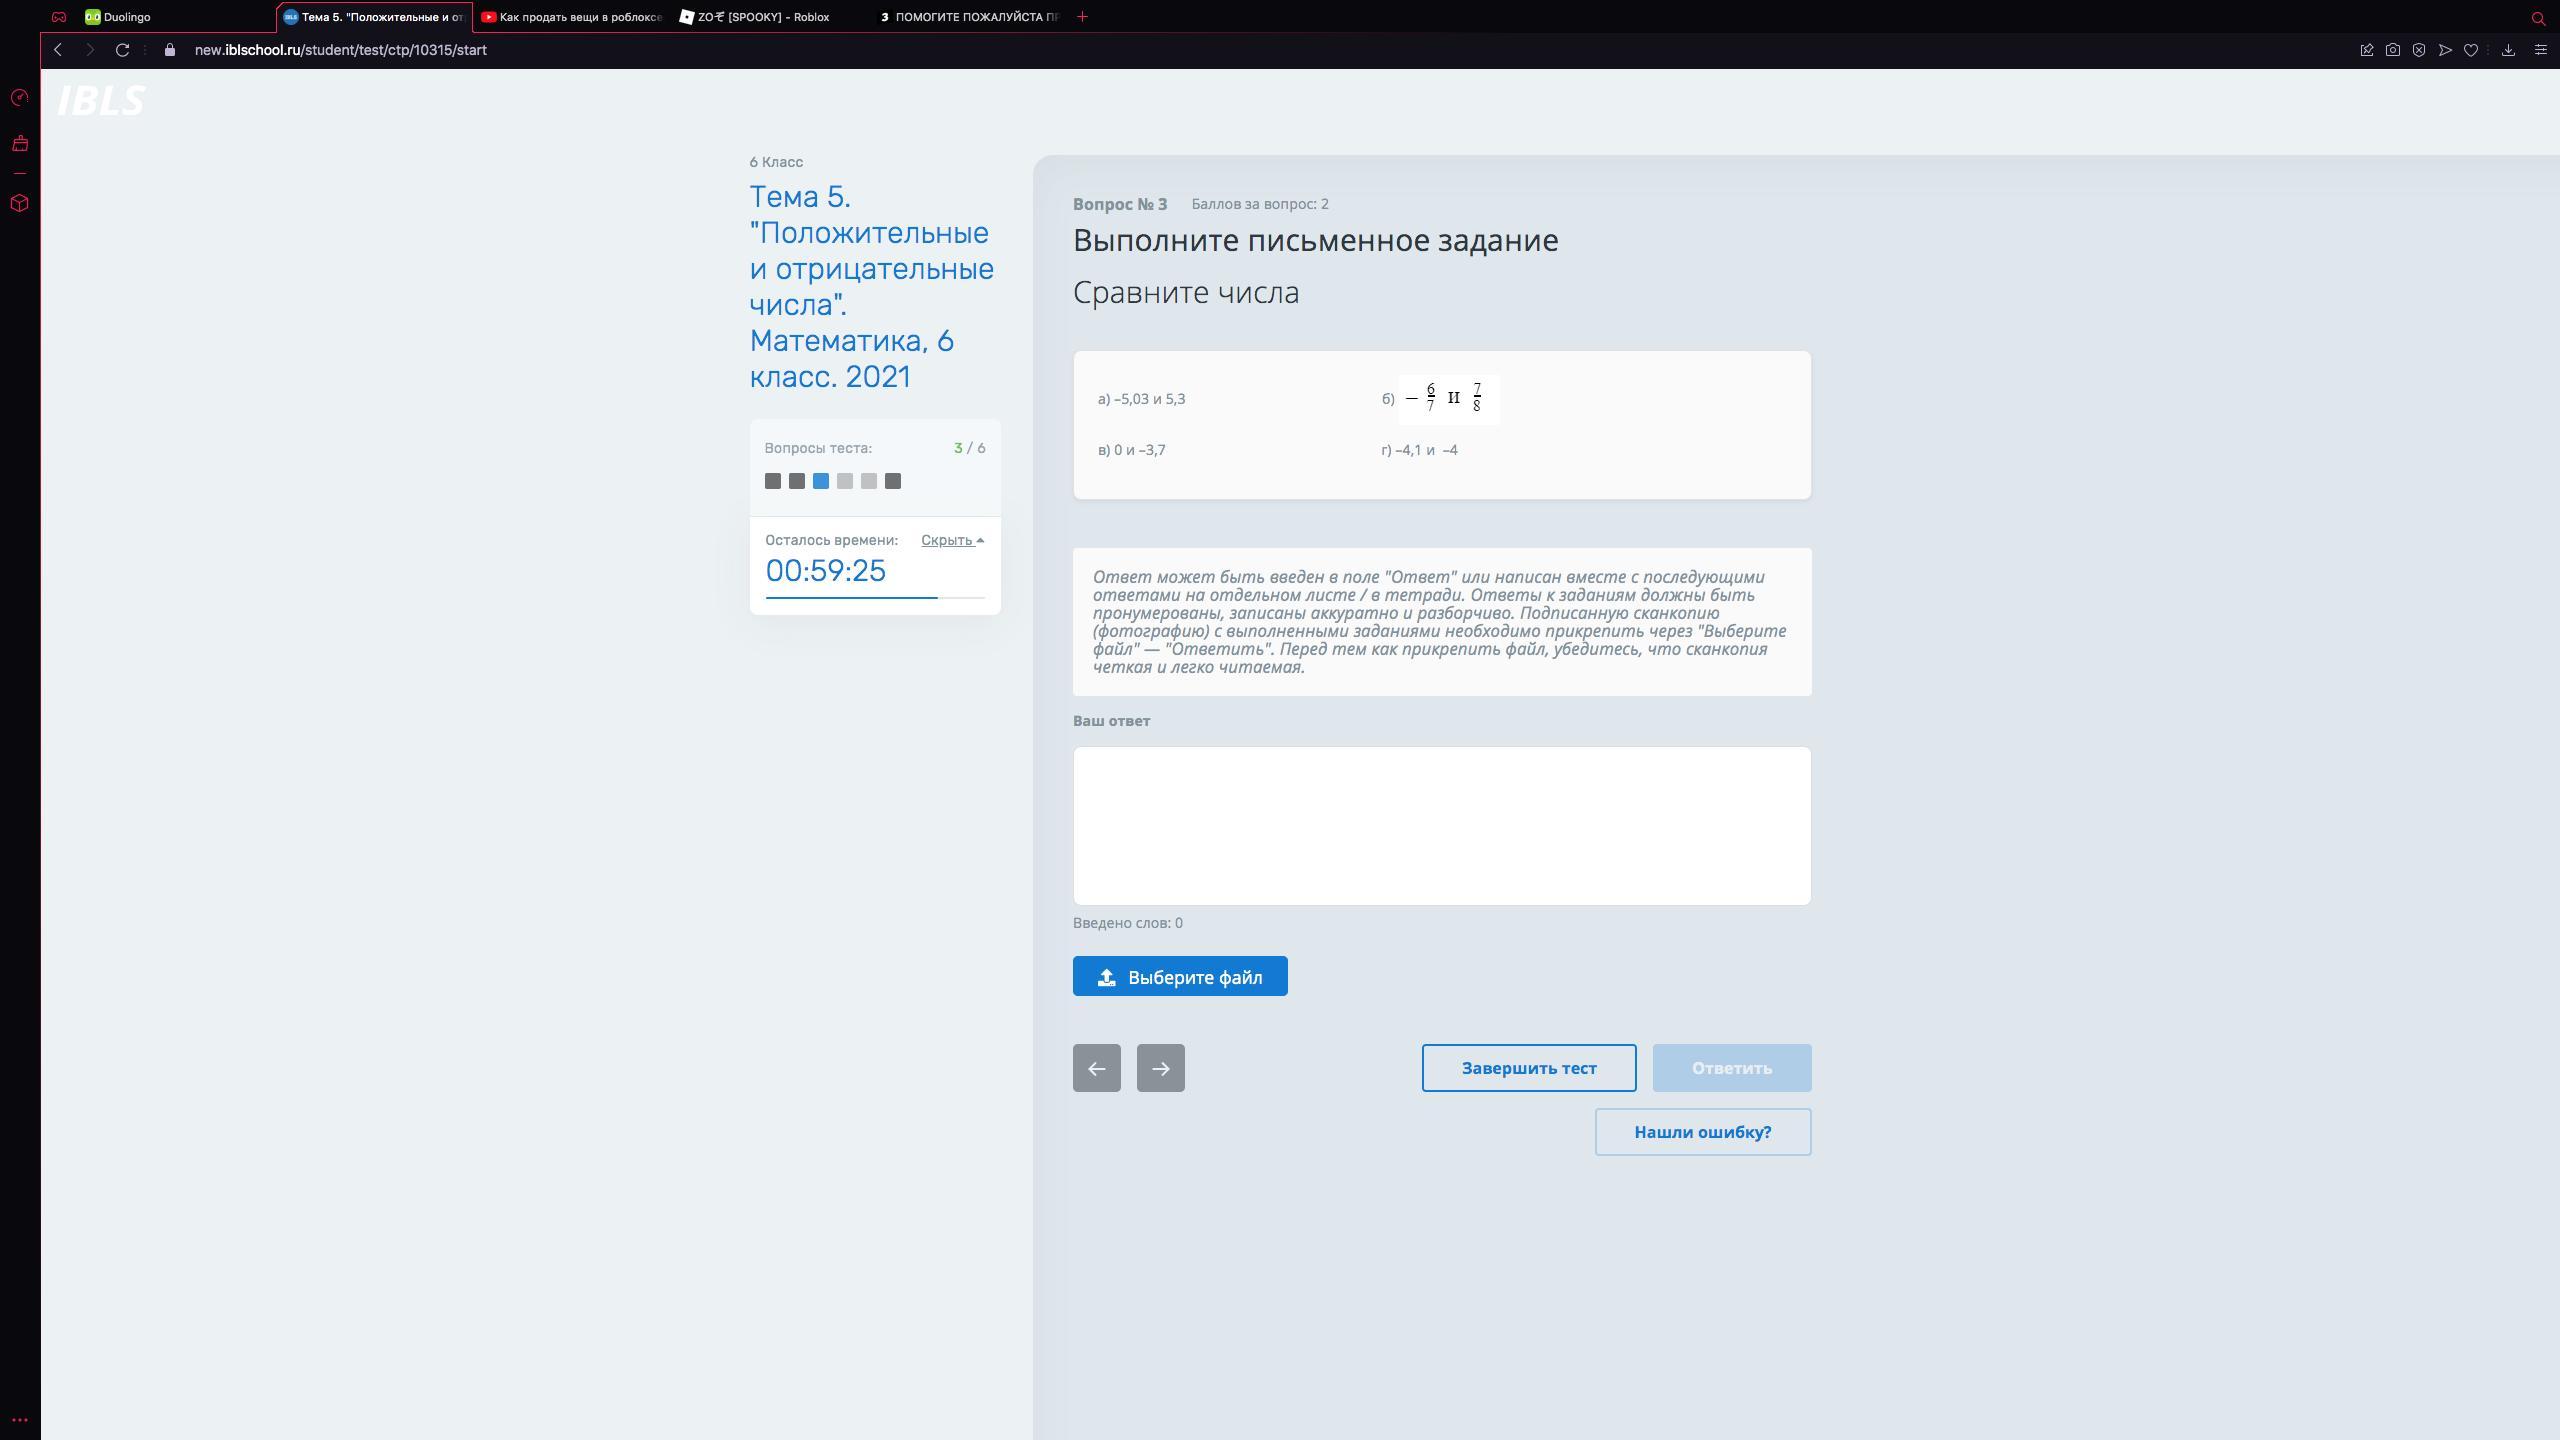Go to next question with right arrow

[x=1160, y=1068]
